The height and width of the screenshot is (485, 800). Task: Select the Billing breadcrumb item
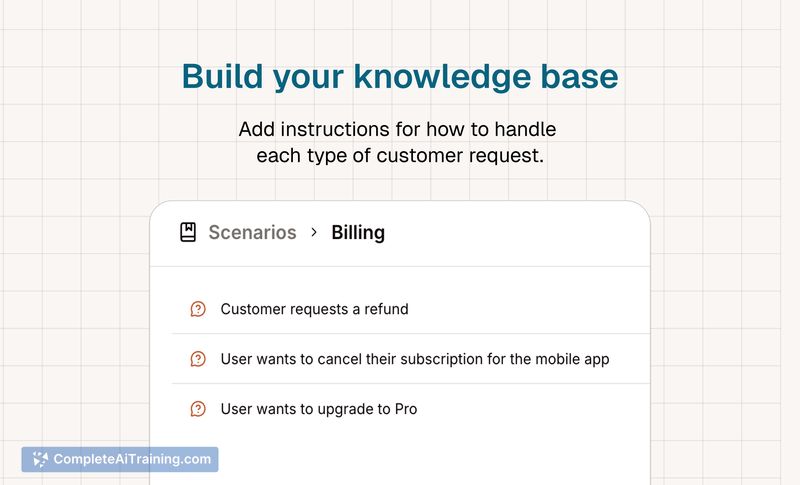tap(358, 233)
